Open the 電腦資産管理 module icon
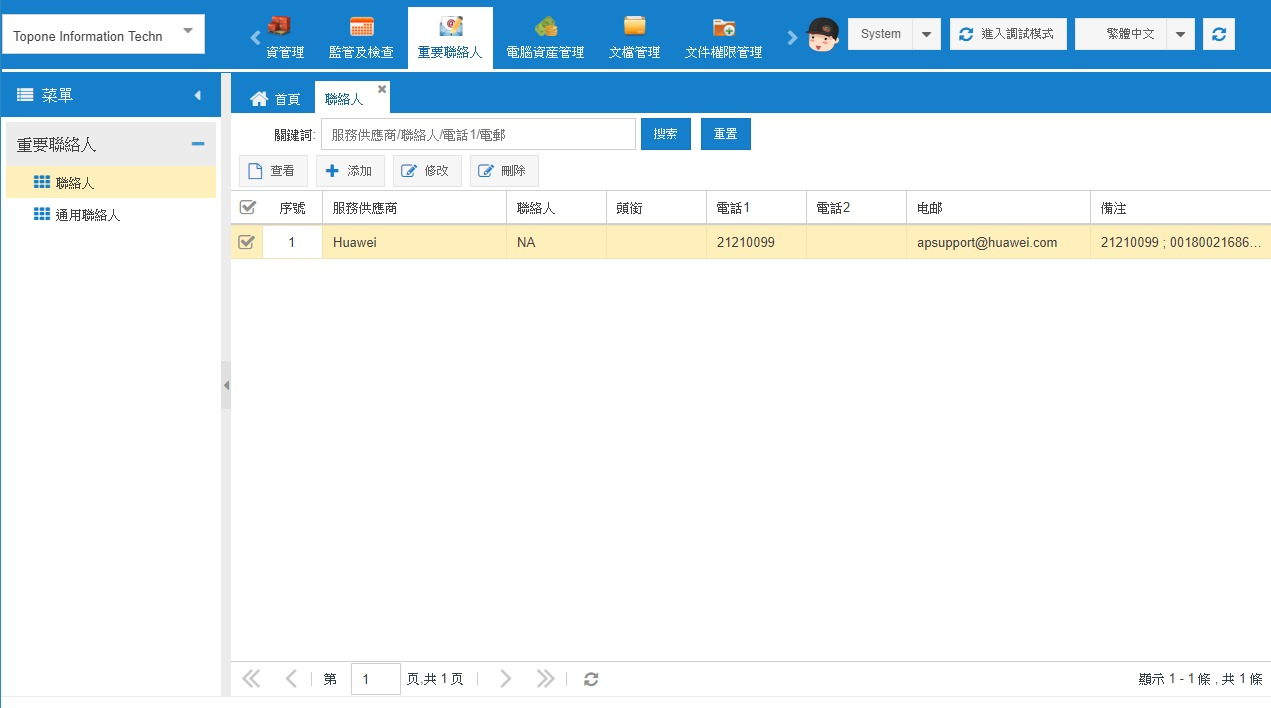The width and height of the screenshot is (1271, 708). (545, 27)
